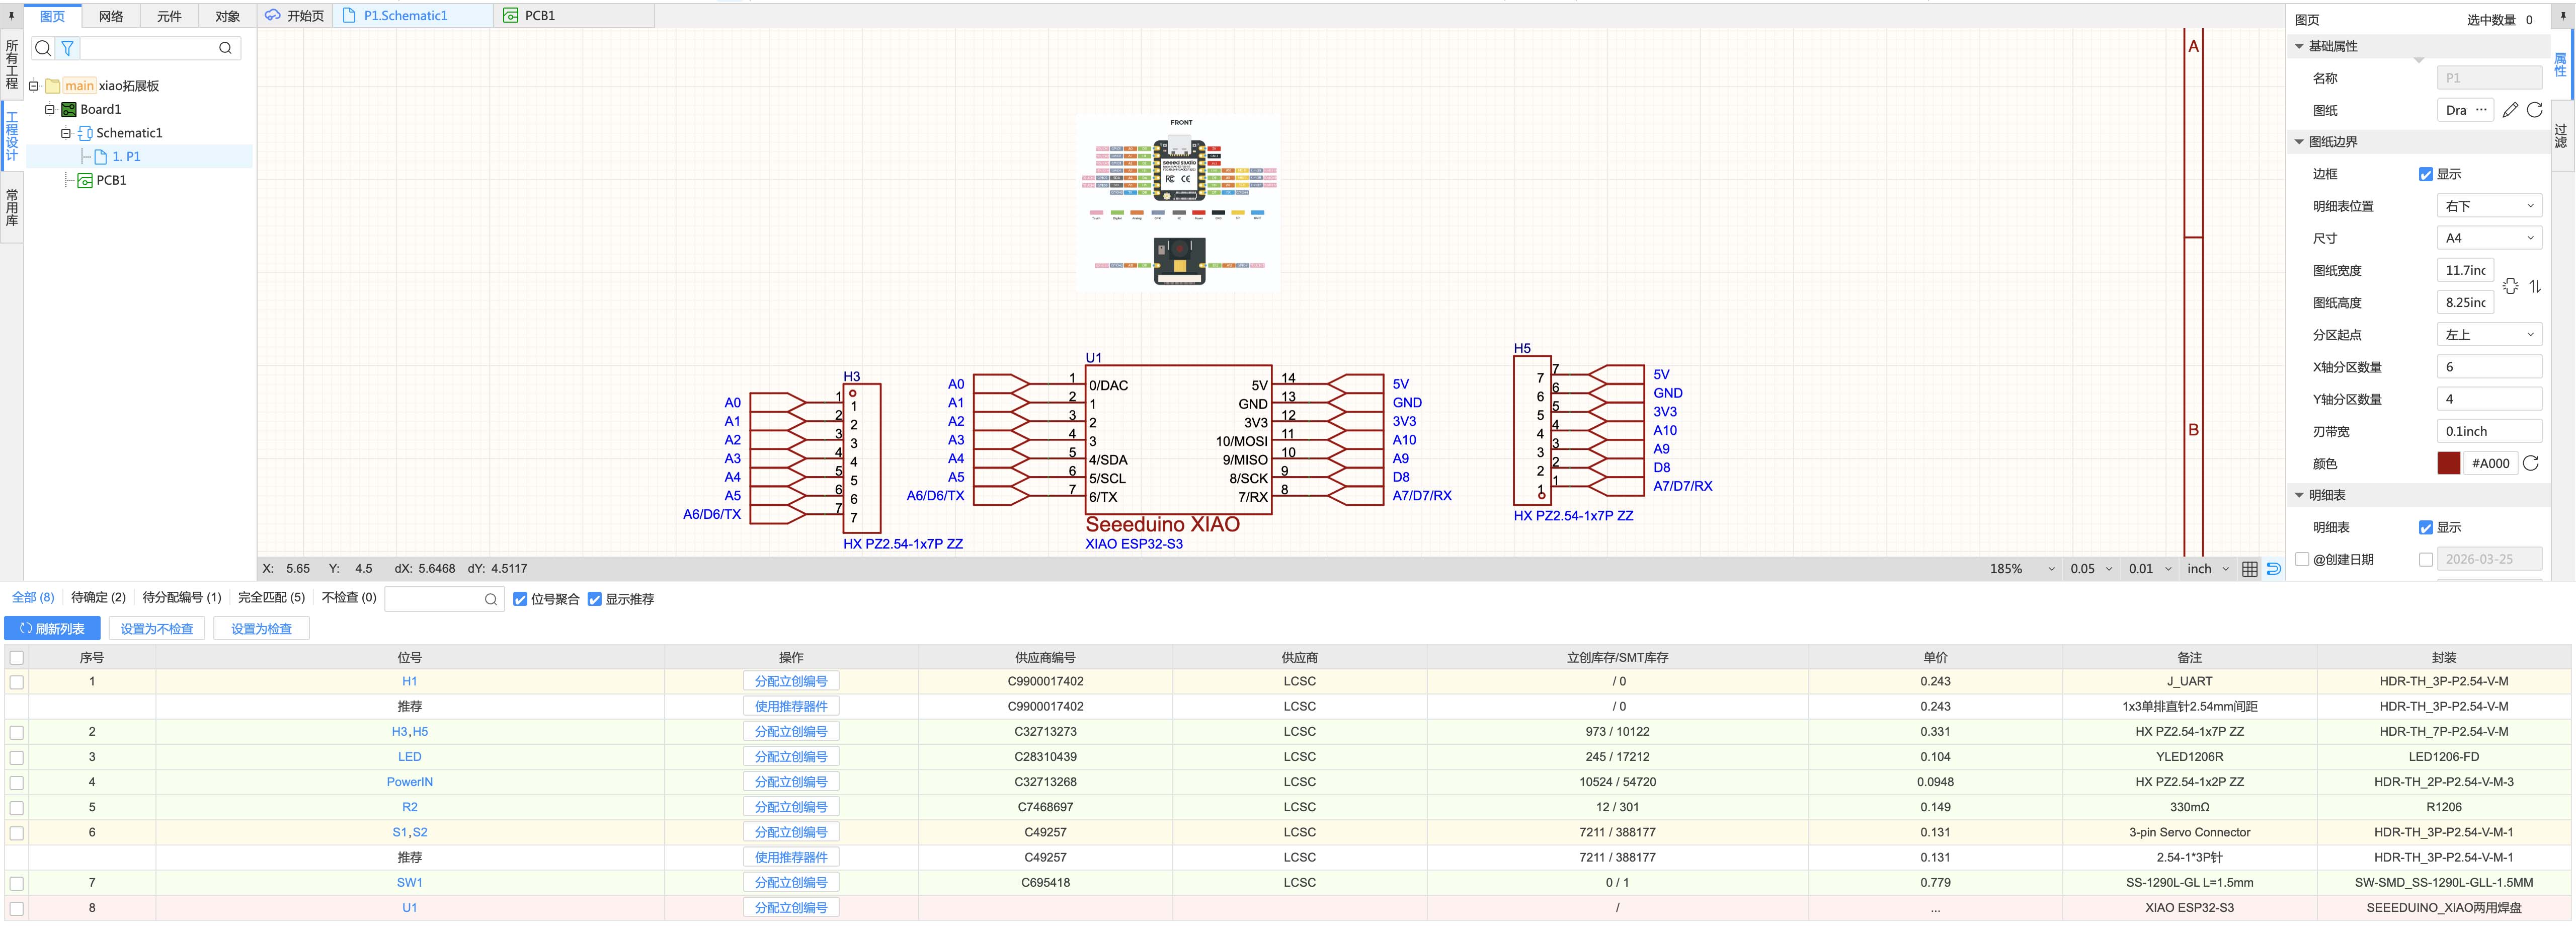2576x929 pixels.
Task: Collapse the Schematic1 tree node
Action: pos(66,133)
